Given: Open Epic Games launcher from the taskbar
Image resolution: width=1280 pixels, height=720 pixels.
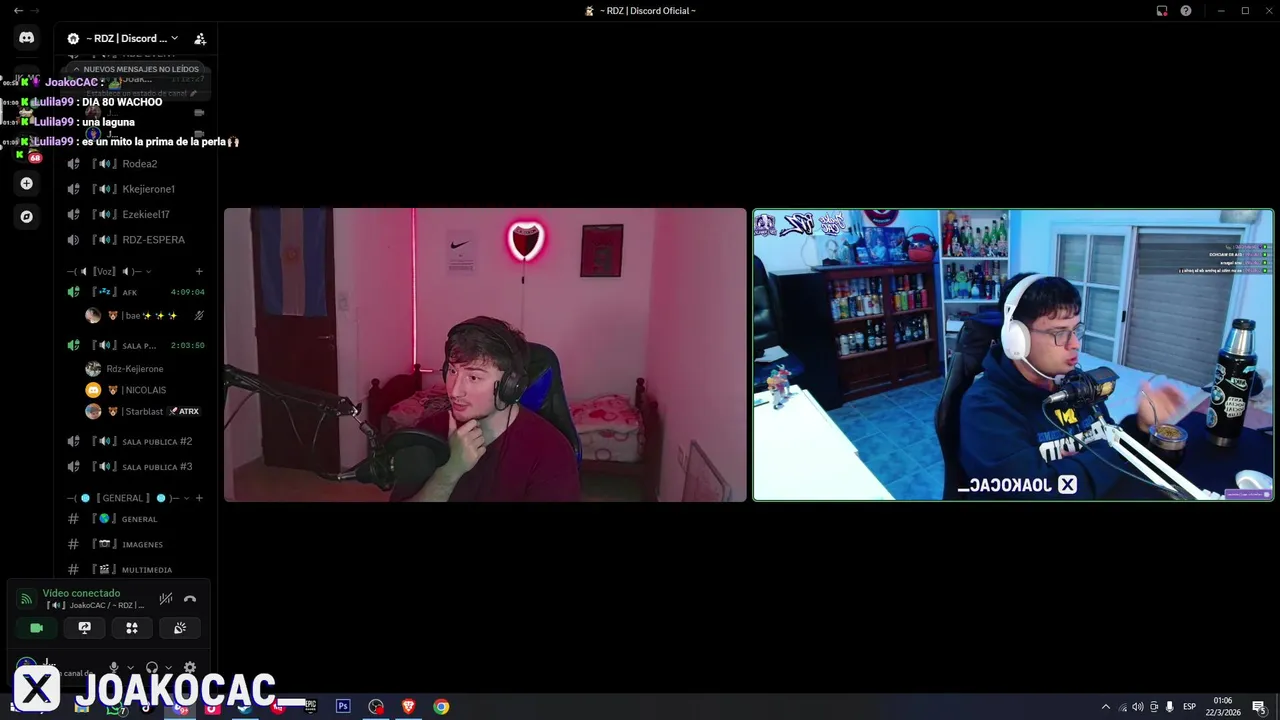Looking at the screenshot, I should point(310,706).
